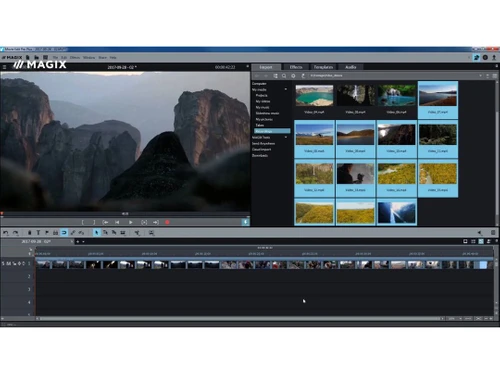Click the red Record button
500x375 pixels.
[167, 222]
